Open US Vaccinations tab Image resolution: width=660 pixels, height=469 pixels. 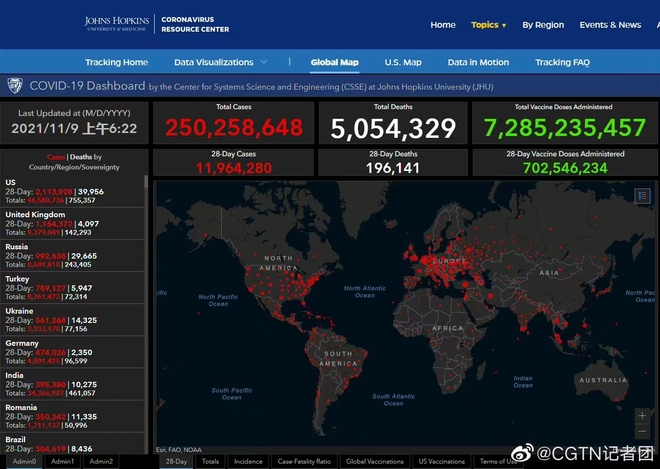click(442, 461)
